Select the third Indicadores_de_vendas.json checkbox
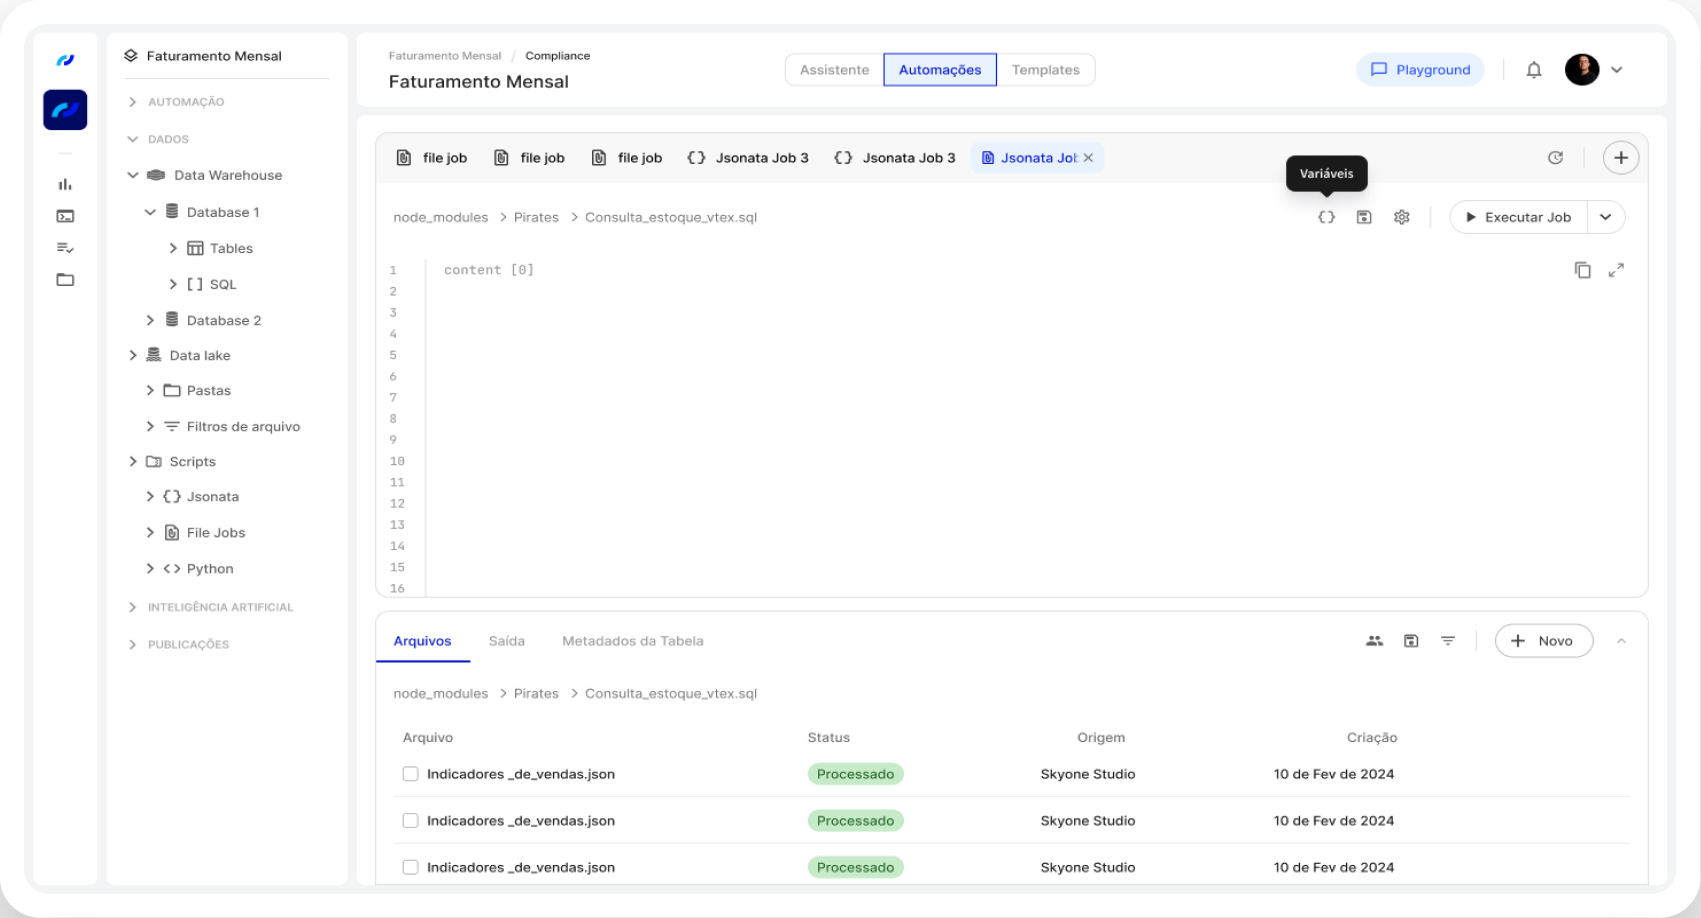1701x918 pixels. point(410,867)
